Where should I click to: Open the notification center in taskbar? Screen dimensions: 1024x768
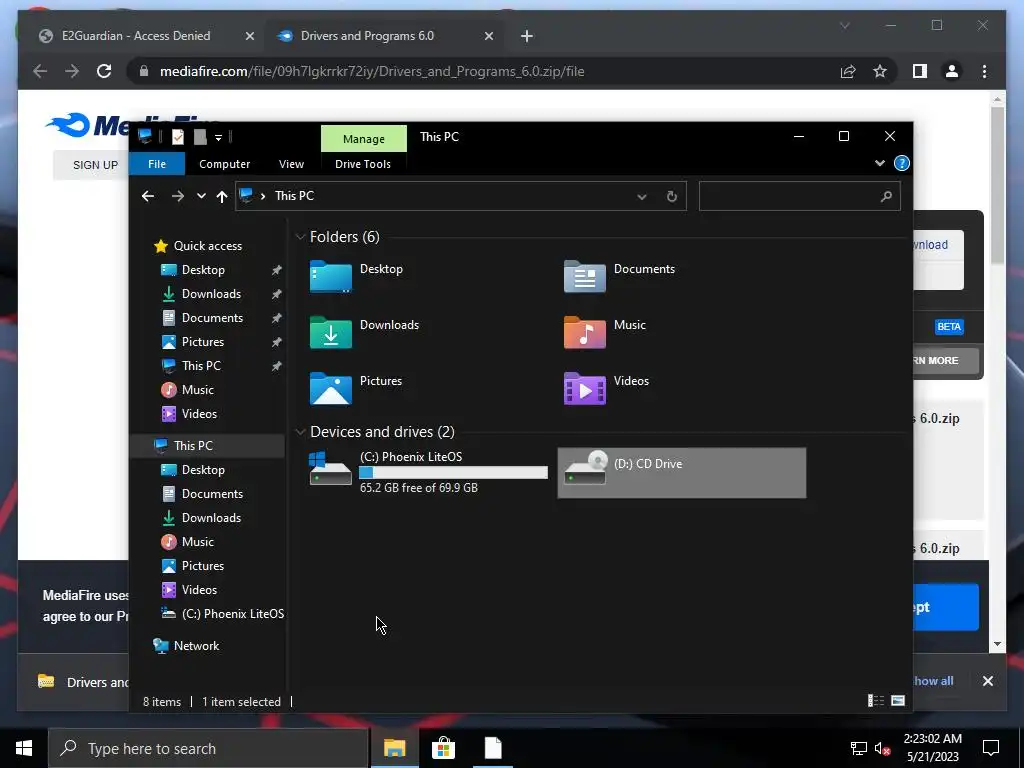point(991,748)
